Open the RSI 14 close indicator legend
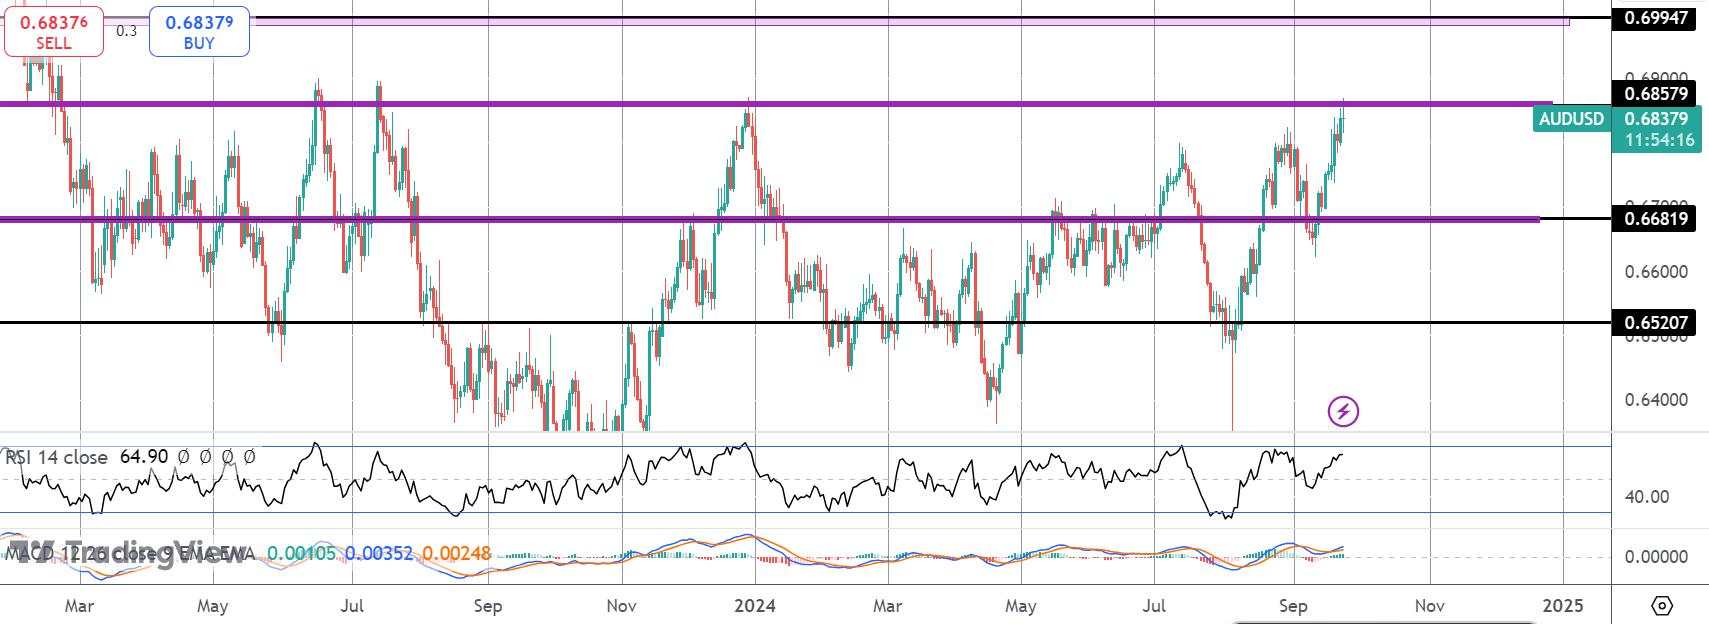The height and width of the screenshot is (624, 1709). (x=57, y=457)
